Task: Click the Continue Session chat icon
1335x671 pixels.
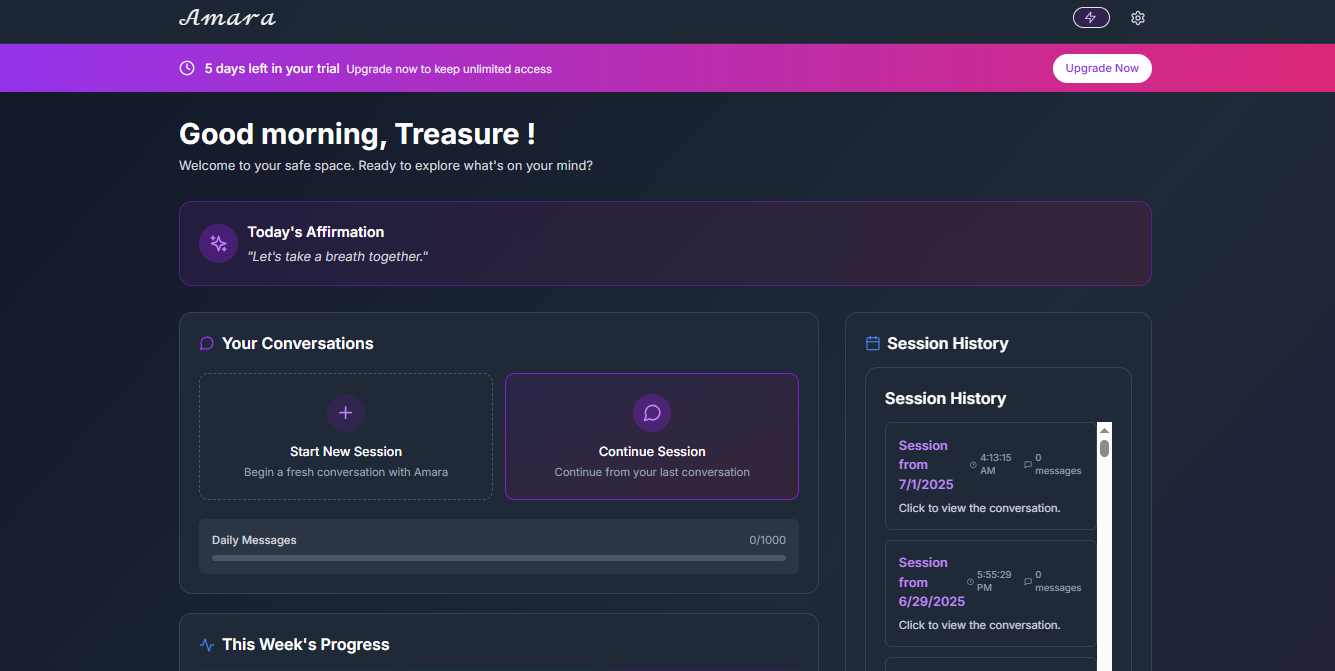Action: [x=652, y=412]
